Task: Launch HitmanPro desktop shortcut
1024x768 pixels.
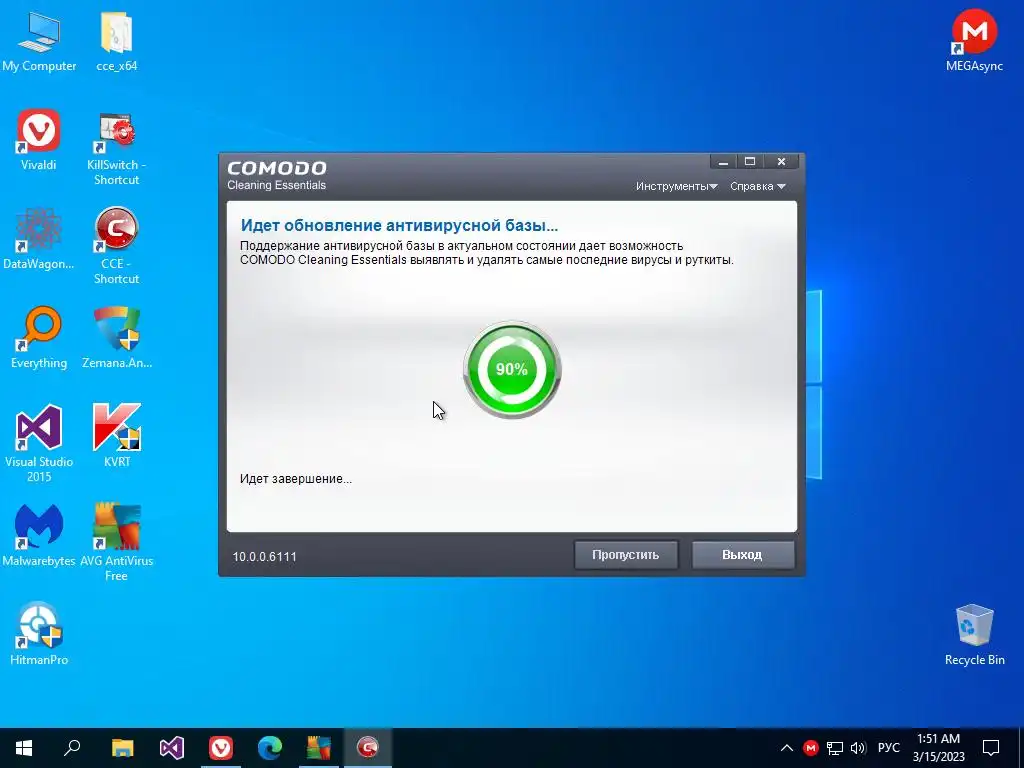Action: point(39,633)
